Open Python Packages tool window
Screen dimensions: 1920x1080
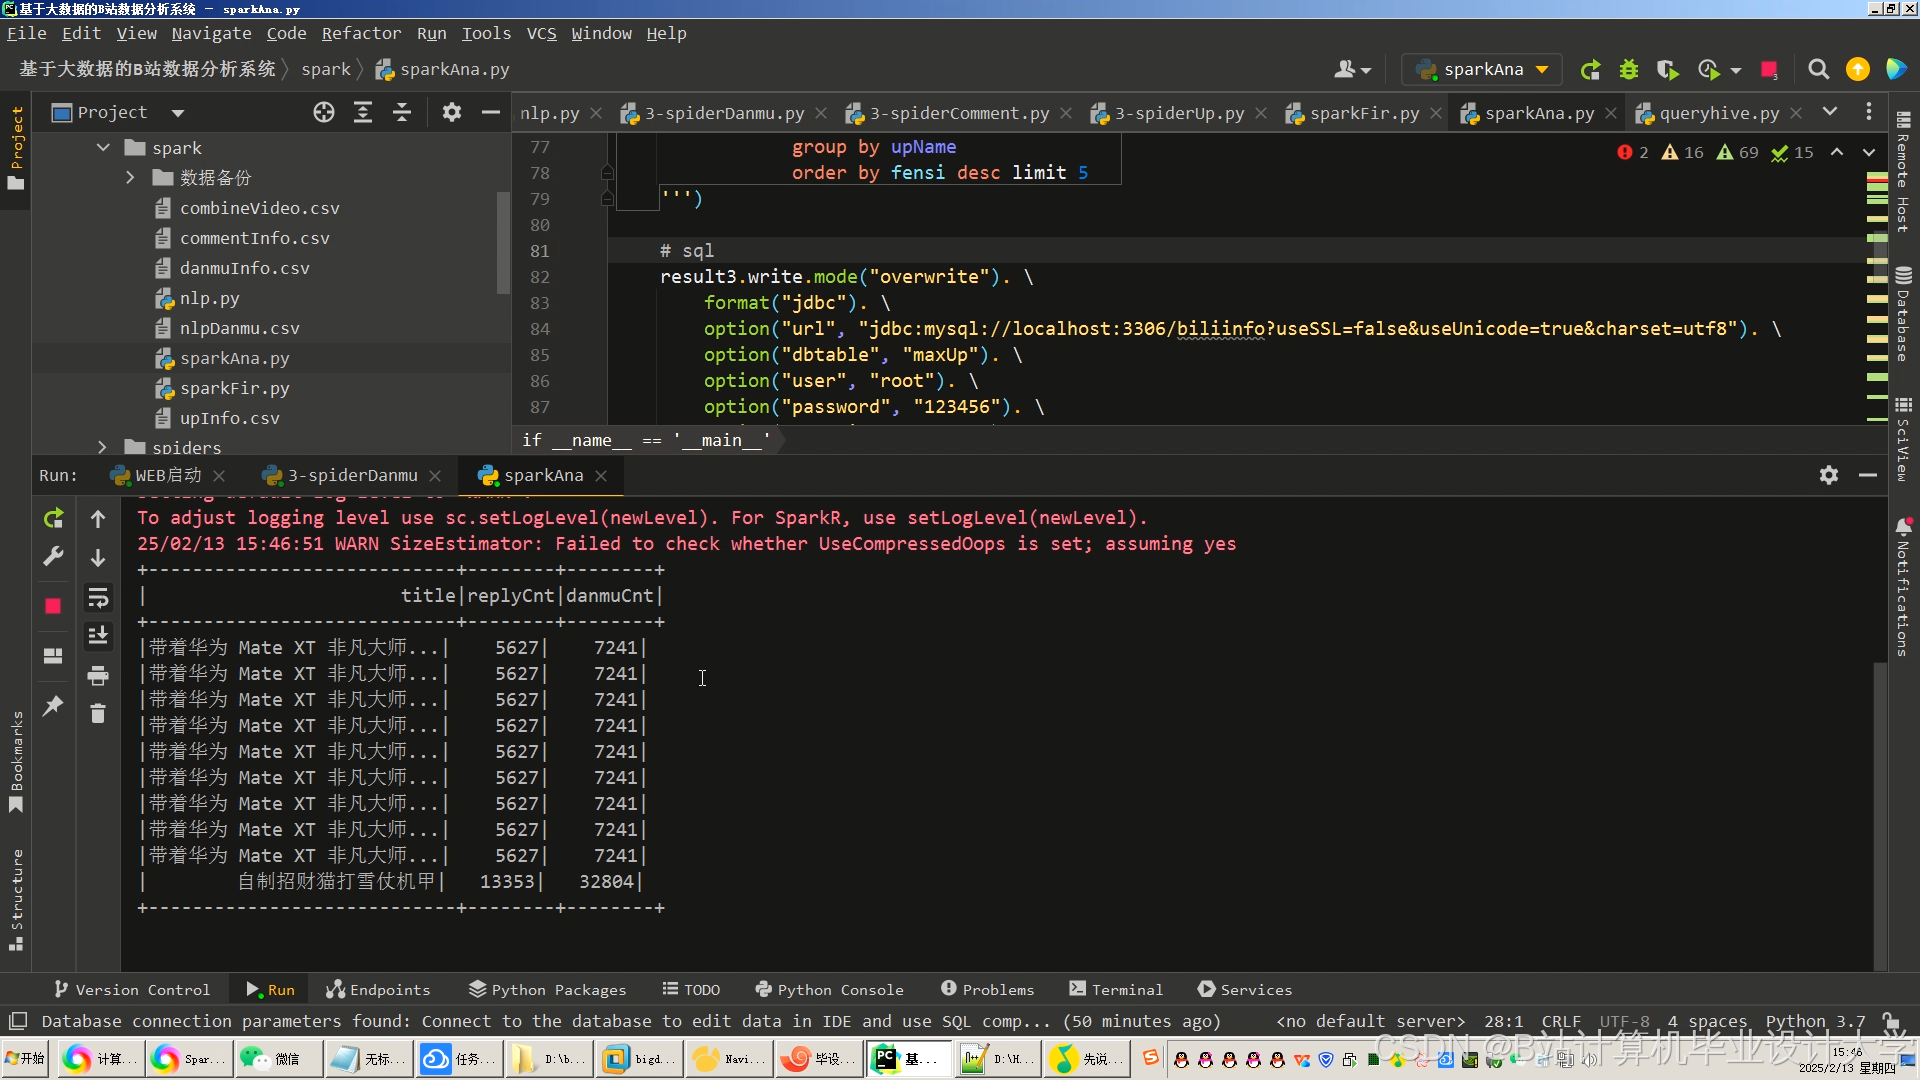[547, 989]
